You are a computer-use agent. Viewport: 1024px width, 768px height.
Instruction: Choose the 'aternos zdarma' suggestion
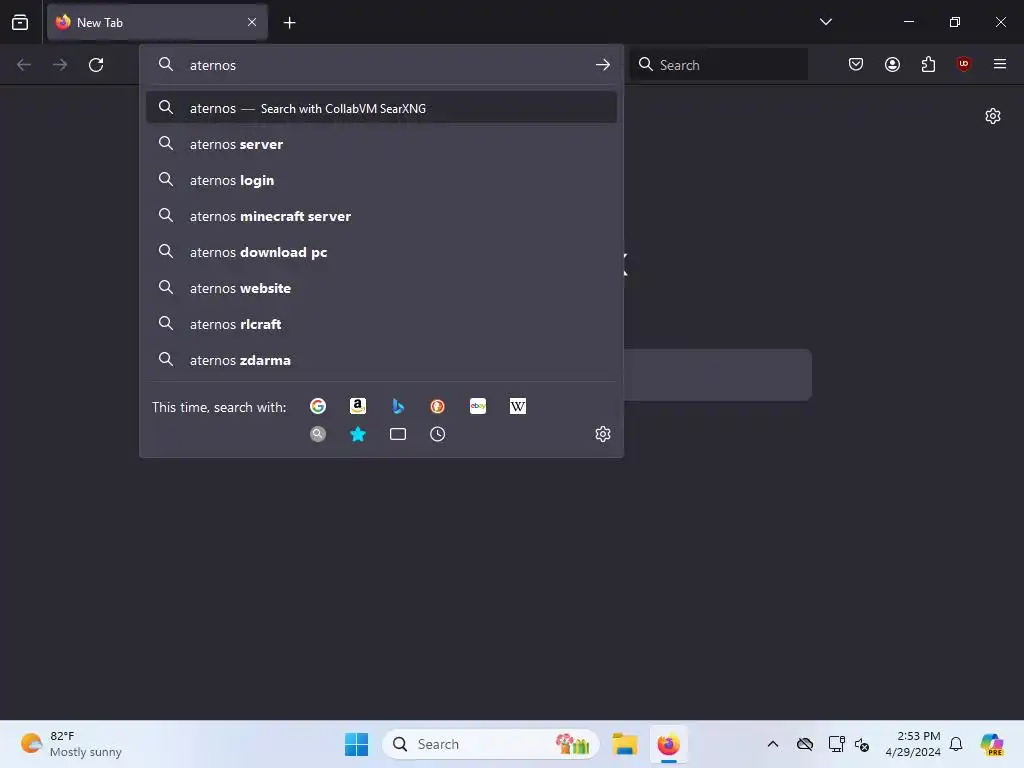pyautogui.click(x=381, y=359)
